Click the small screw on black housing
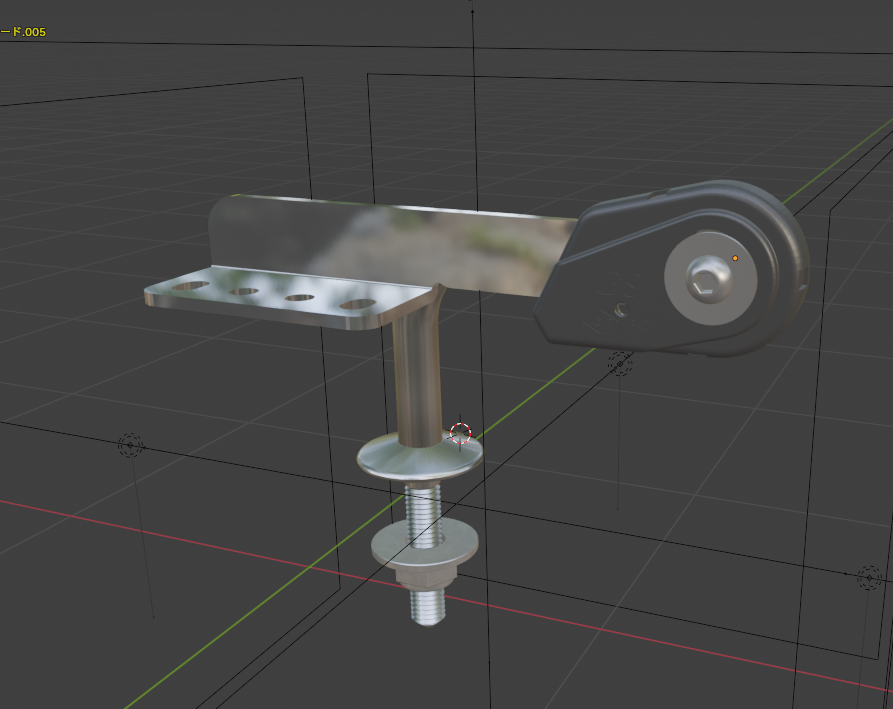 tap(621, 311)
